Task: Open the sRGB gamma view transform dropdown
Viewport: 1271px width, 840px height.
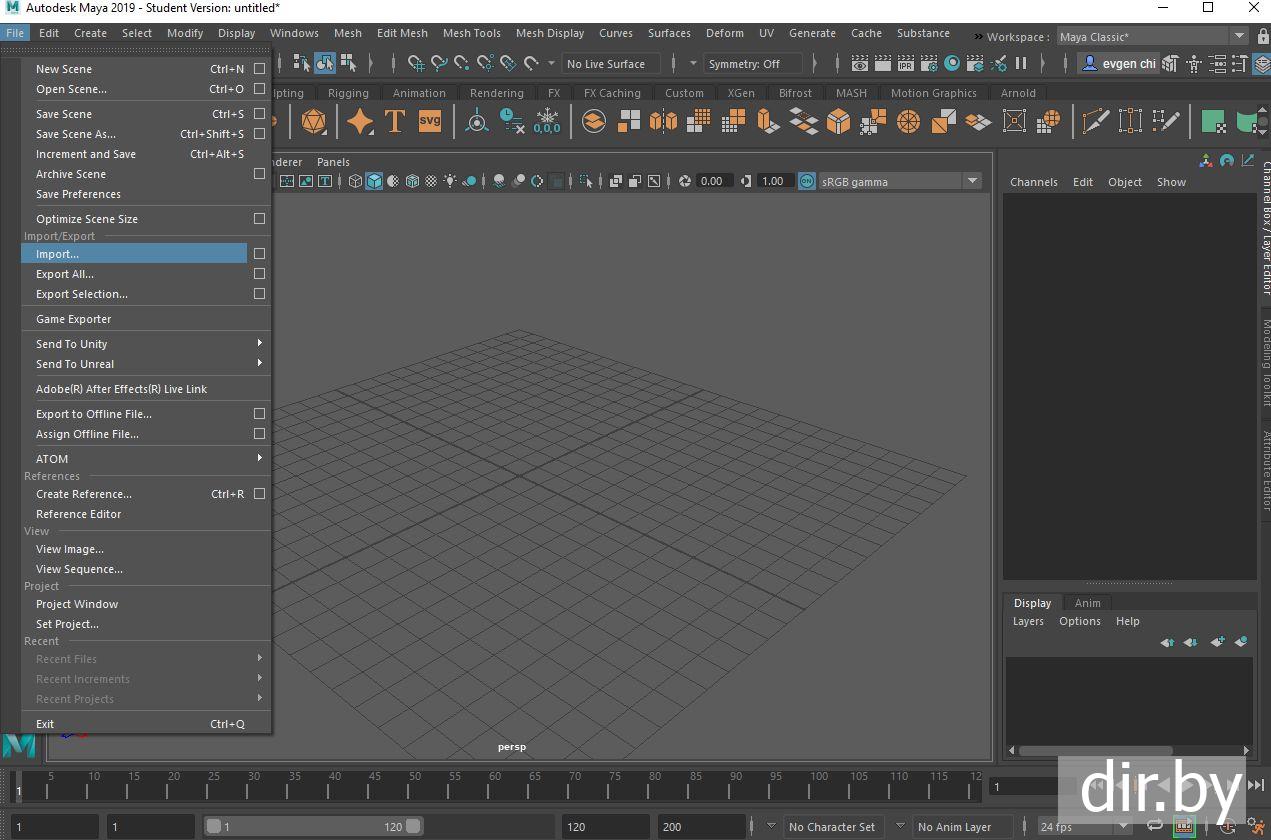Action: [x=971, y=181]
